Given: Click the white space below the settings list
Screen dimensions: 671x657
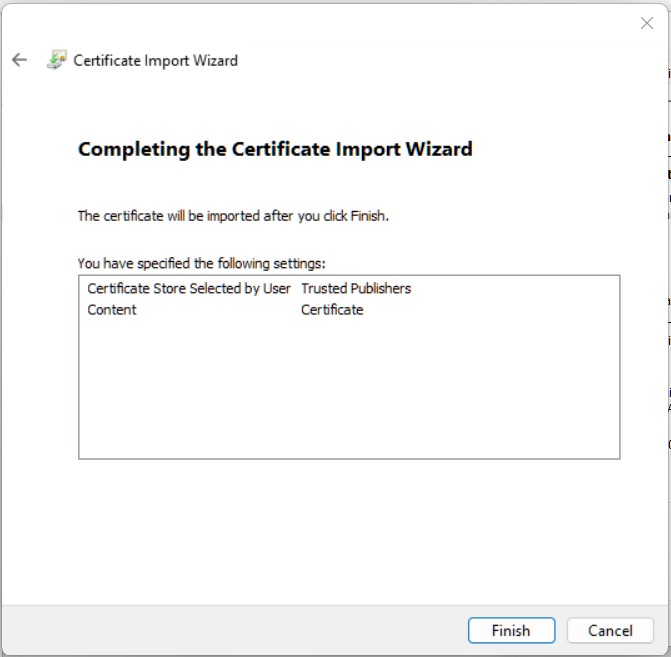Looking at the screenshot, I should coord(348,530).
